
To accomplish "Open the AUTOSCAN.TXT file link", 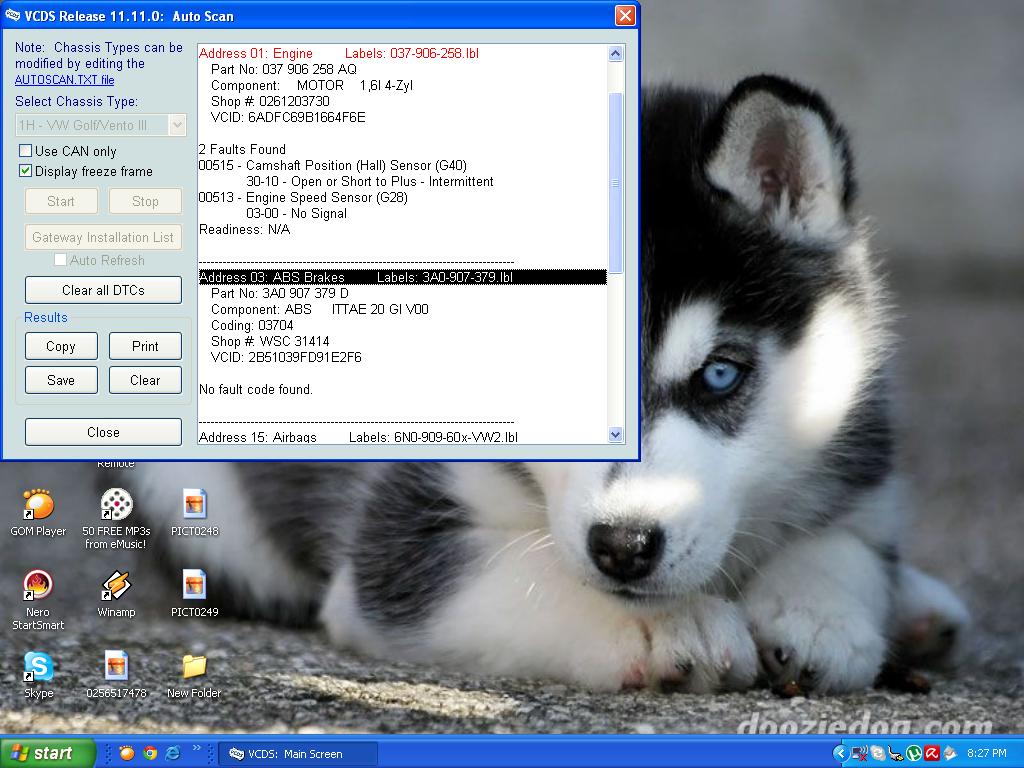I will [64, 80].
